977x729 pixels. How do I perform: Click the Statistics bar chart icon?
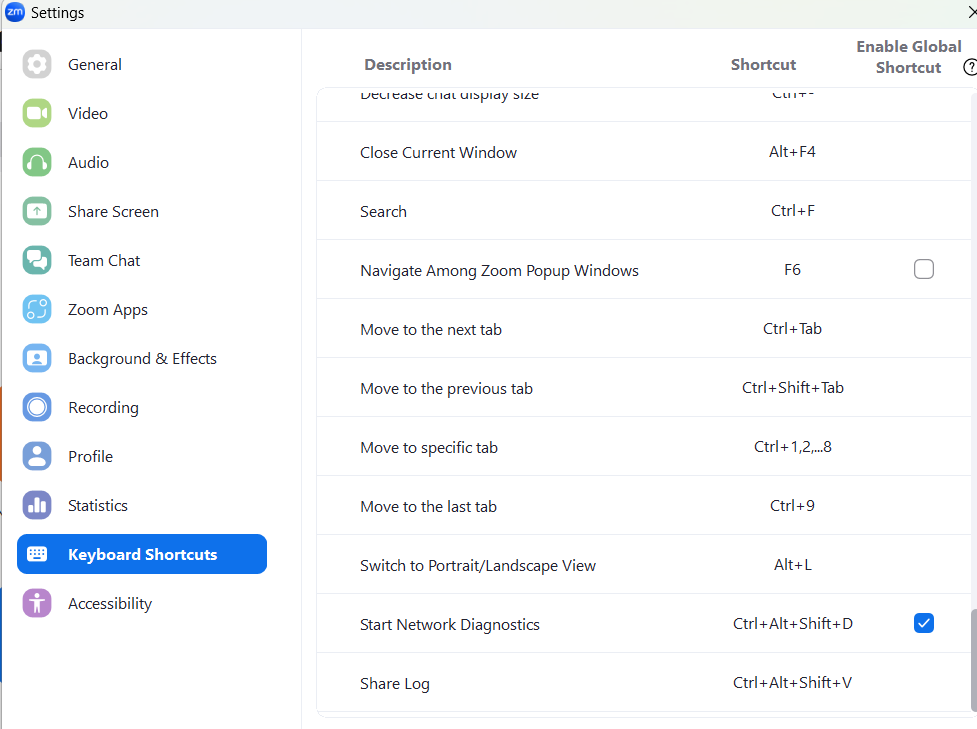37,506
